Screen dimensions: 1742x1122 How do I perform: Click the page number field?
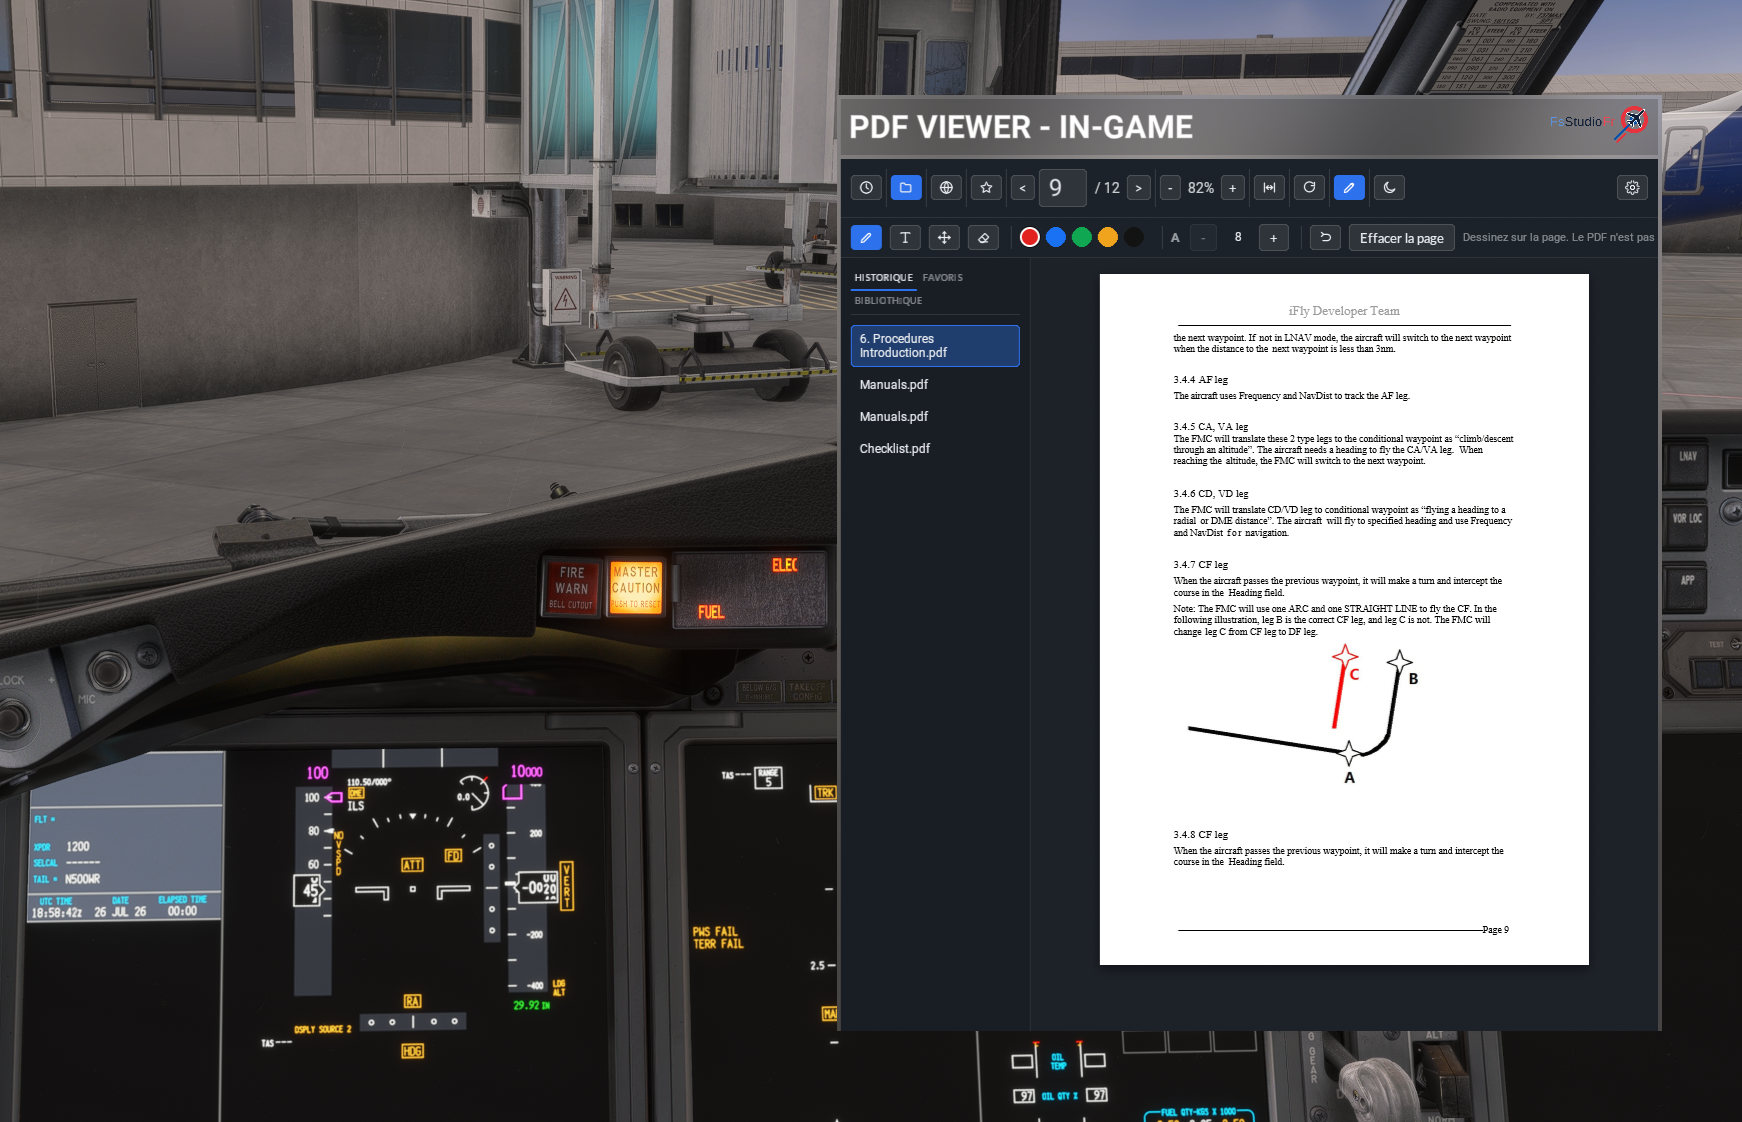point(1062,188)
